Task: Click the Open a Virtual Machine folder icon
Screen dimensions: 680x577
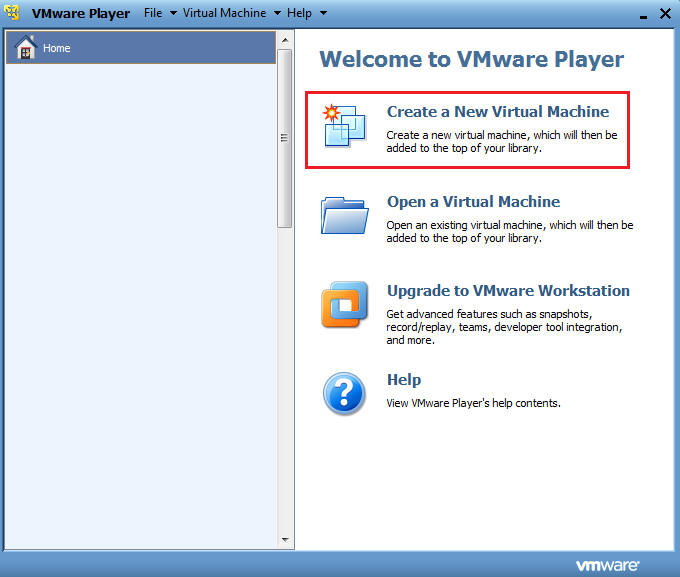Action: pos(345,216)
